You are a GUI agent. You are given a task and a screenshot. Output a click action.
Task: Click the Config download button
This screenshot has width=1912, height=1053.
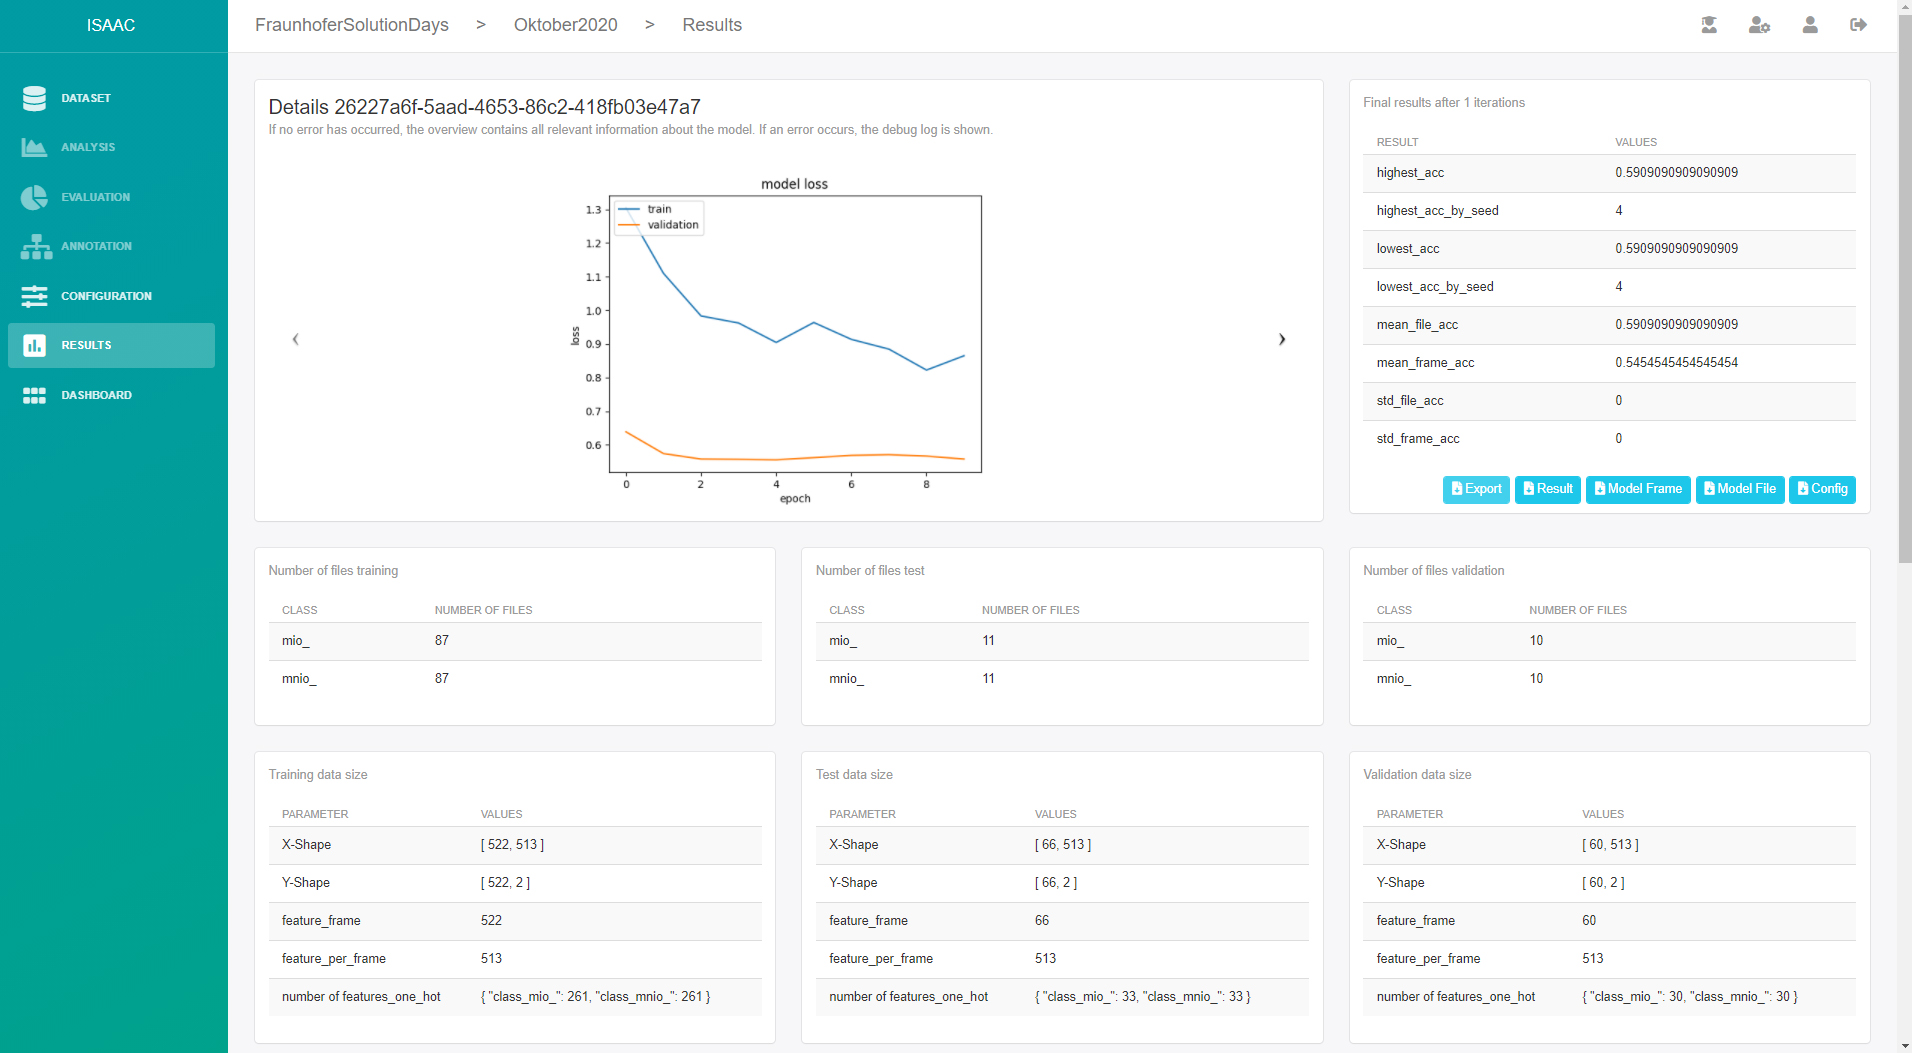1822,489
